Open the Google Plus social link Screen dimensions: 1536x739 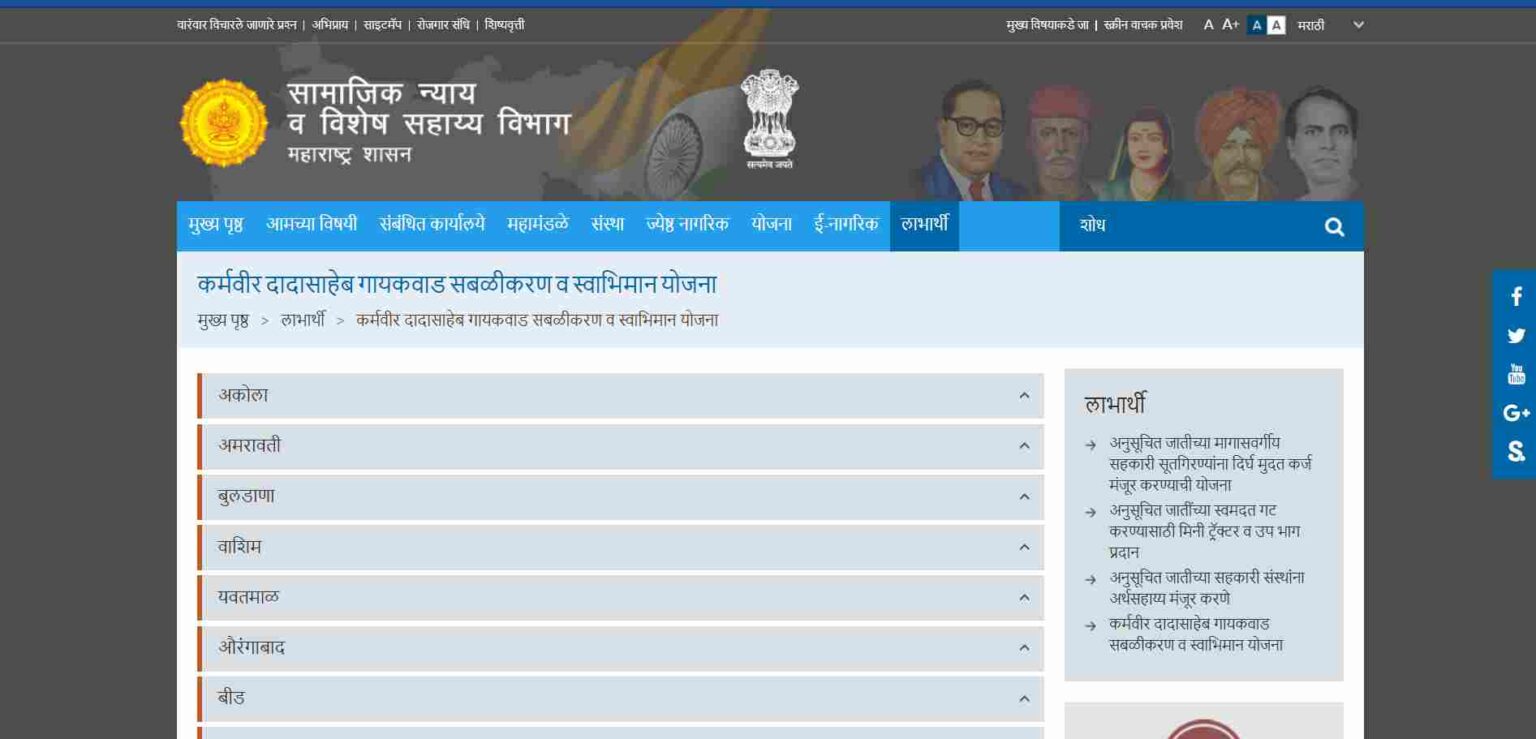coord(1516,413)
